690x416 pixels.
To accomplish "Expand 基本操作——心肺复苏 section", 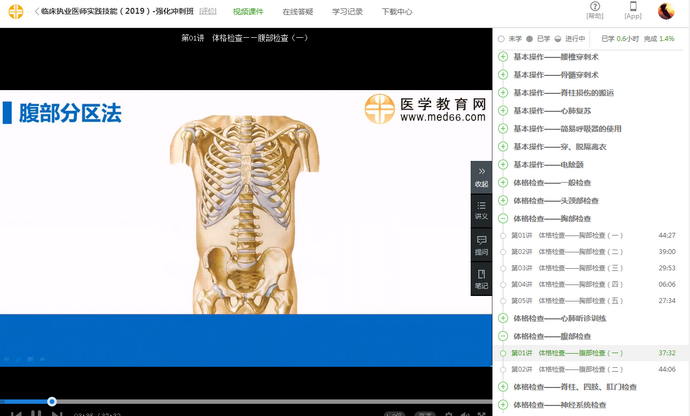I will (503, 110).
